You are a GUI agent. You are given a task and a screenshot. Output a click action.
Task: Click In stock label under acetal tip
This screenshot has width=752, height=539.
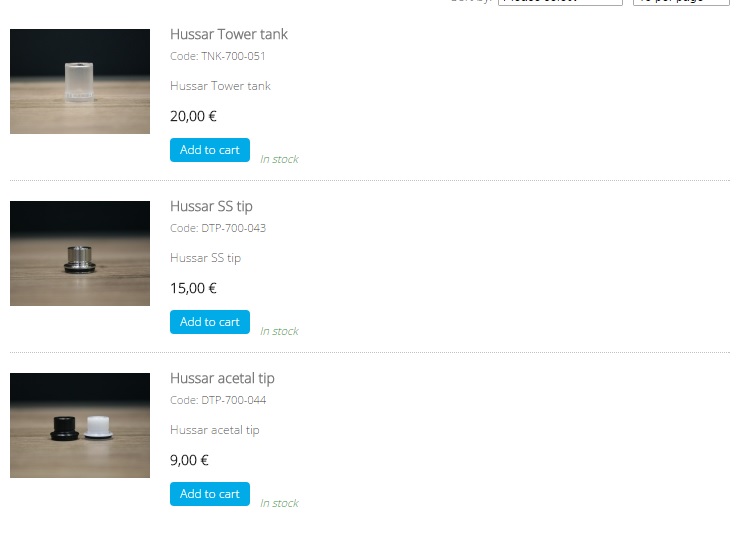point(279,503)
